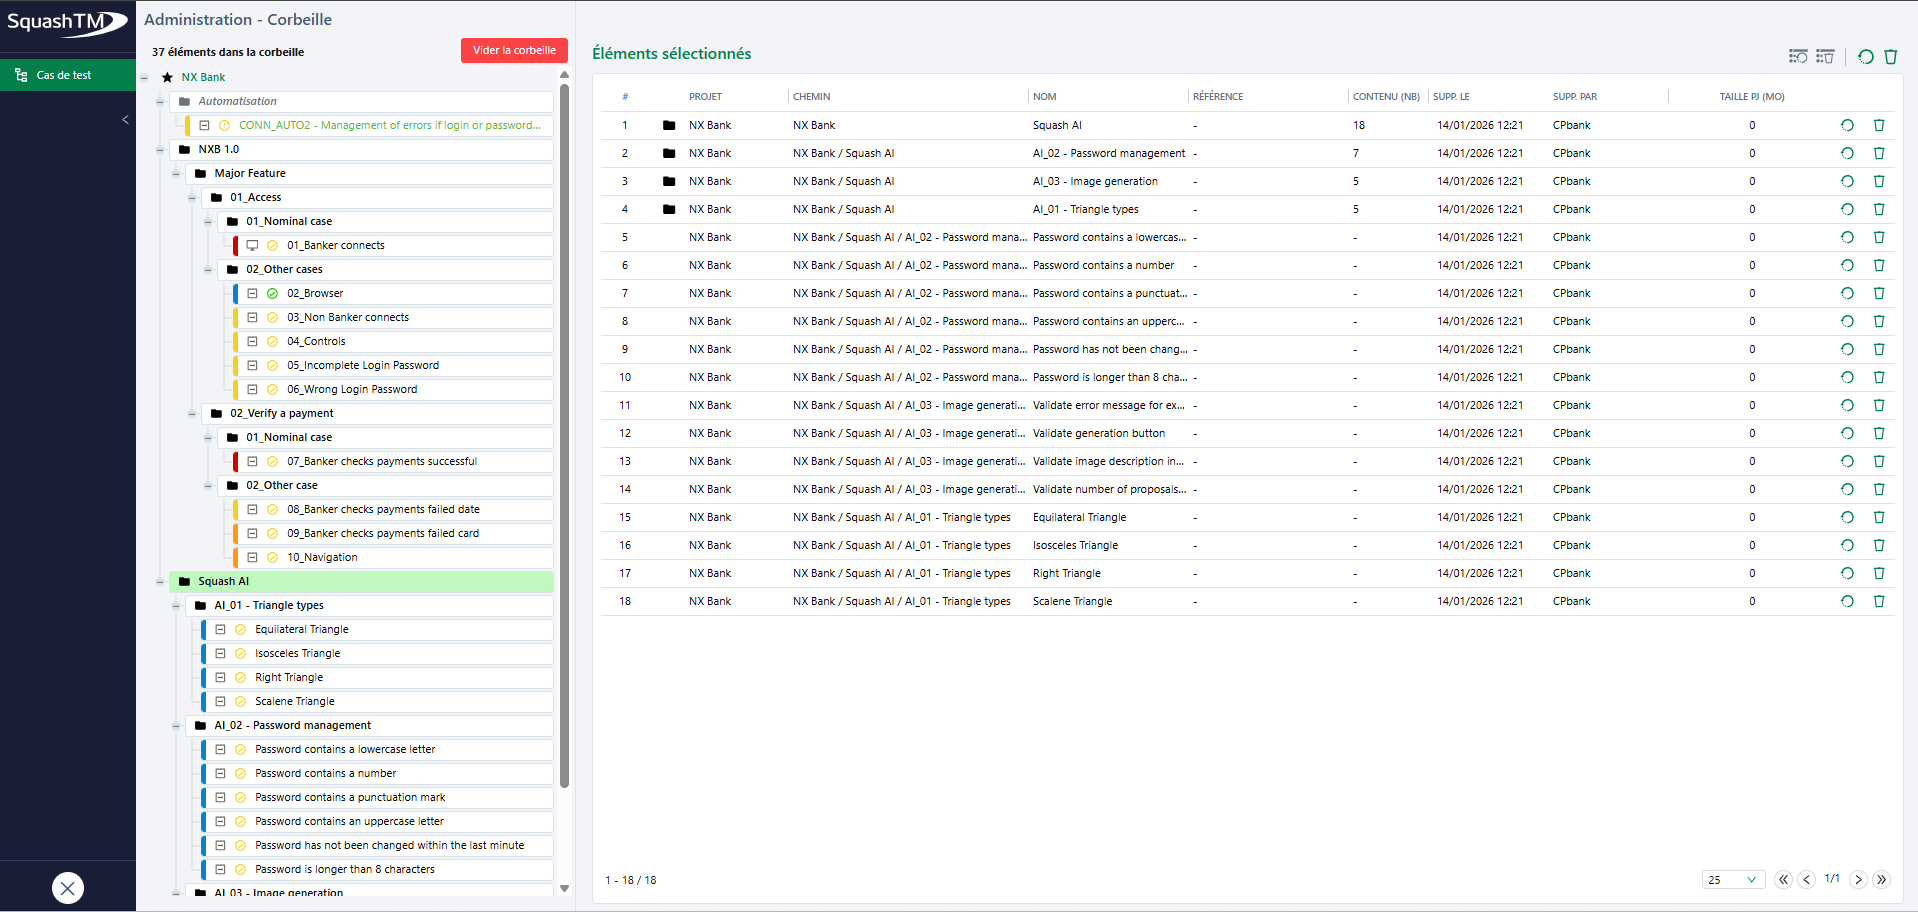Viewport: 1918px width, 912px height.
Task: Collapse the NXB 1.0 folder in the tree
Action: (x=160, y=150)
